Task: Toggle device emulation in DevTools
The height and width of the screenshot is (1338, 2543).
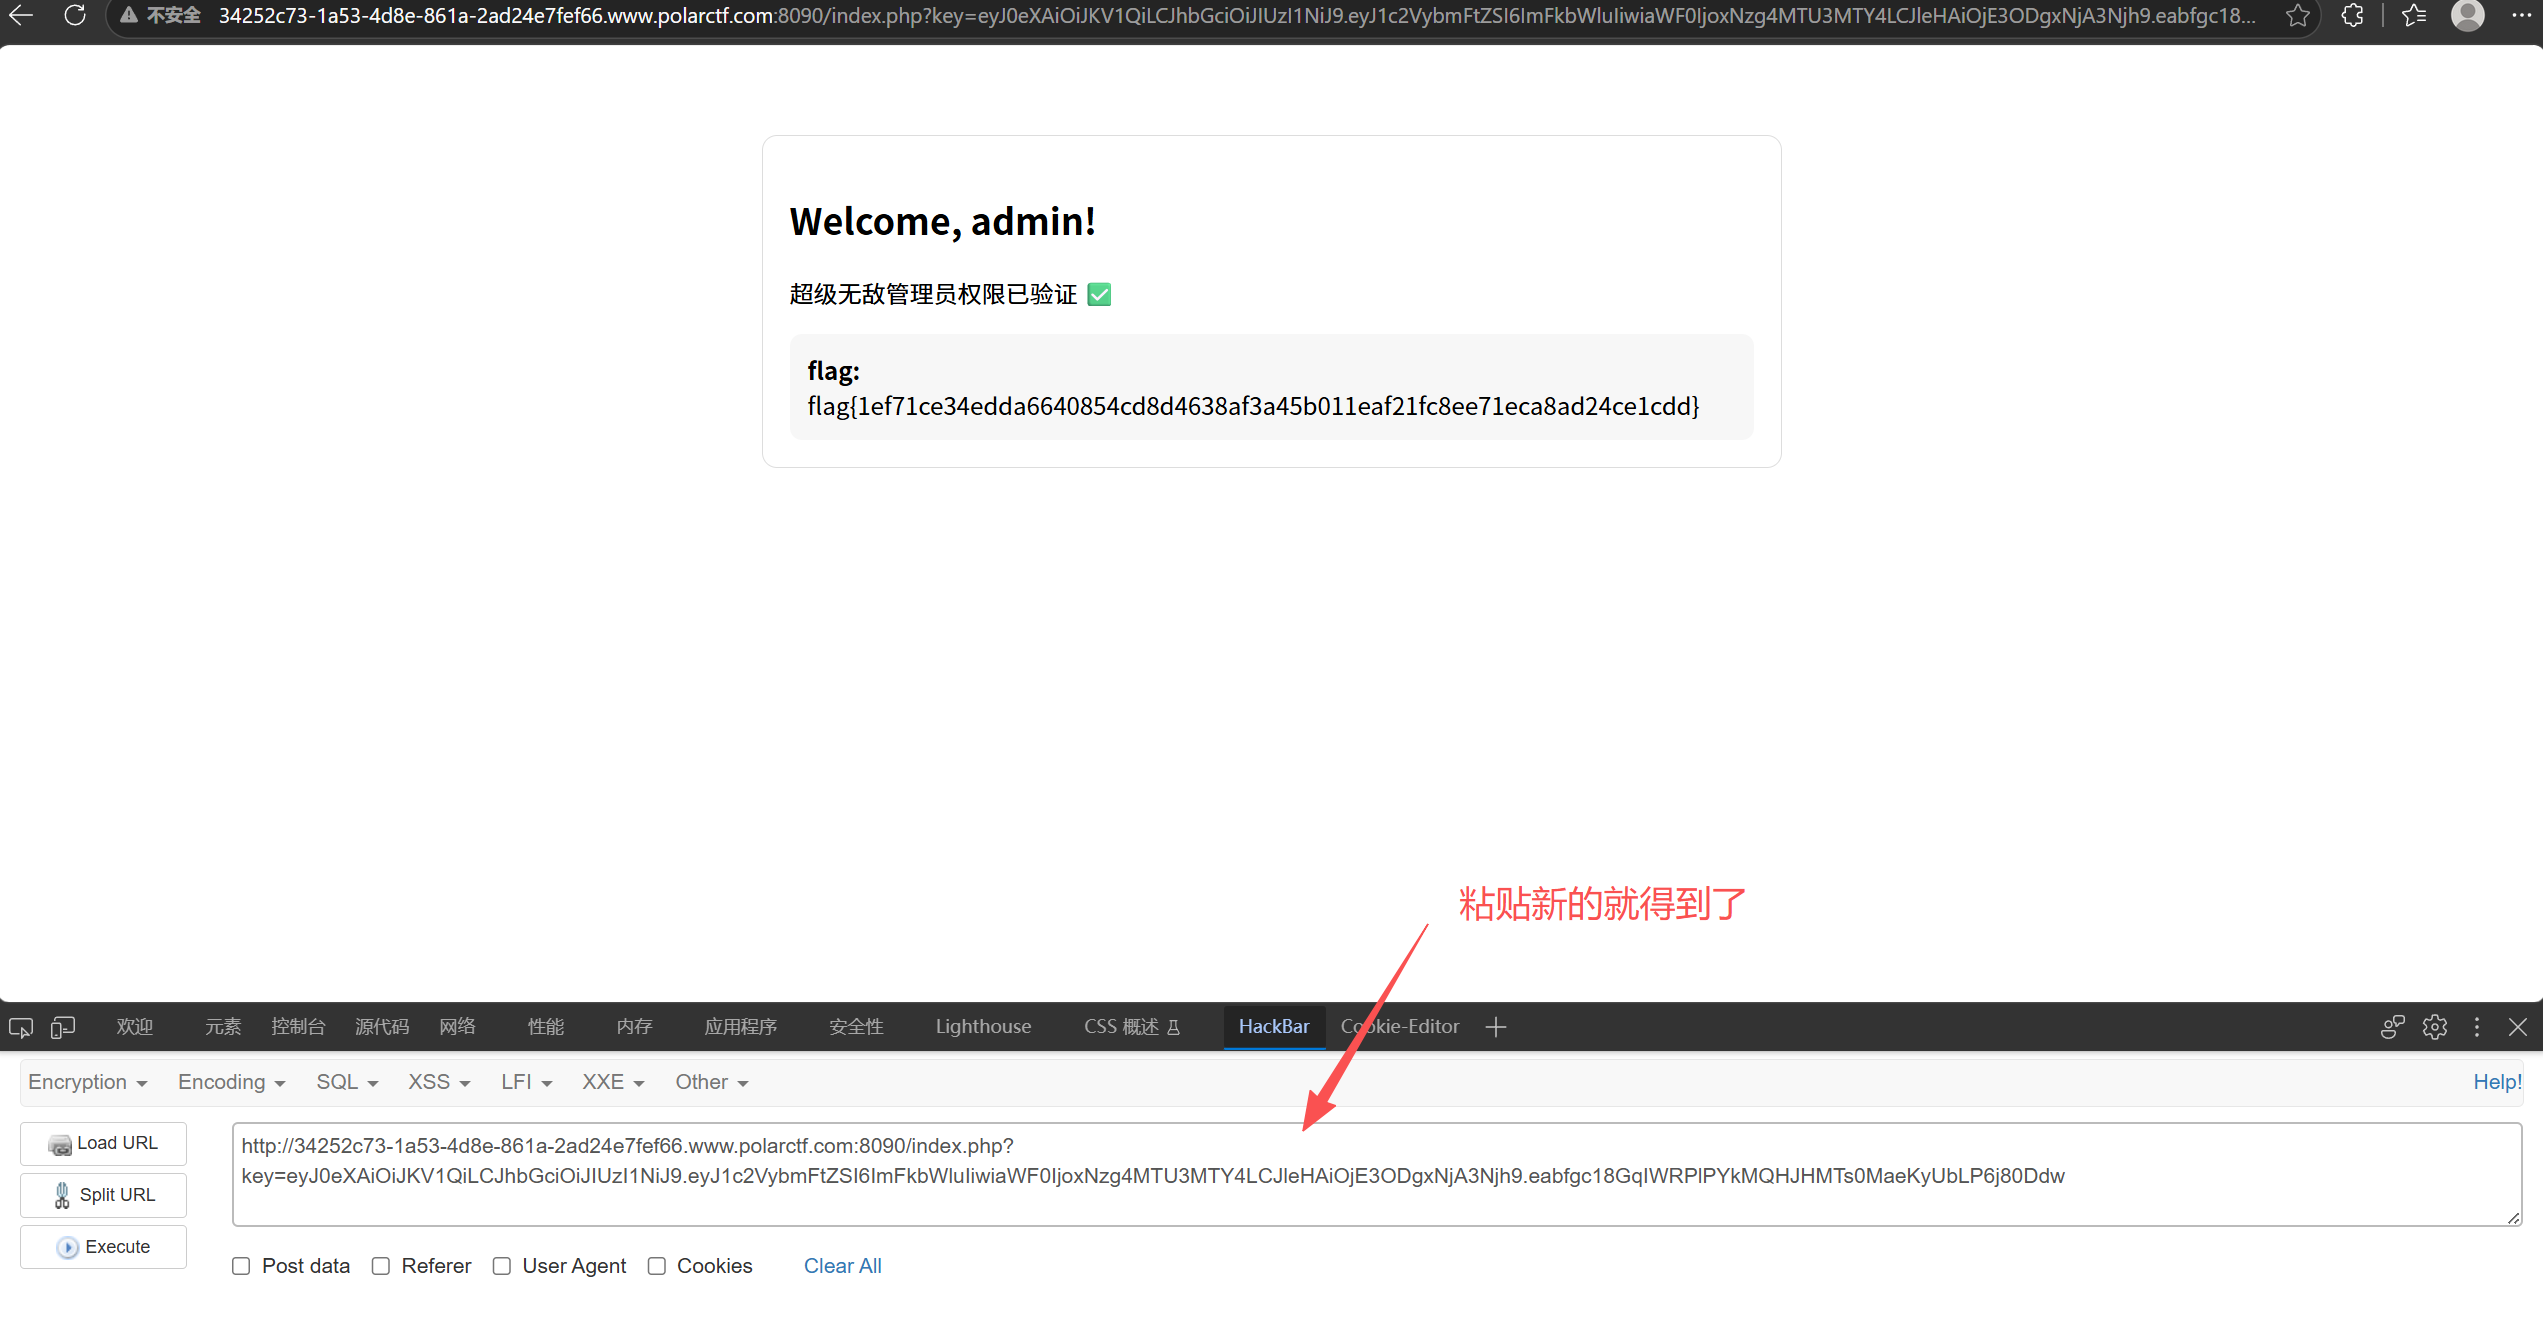Action: coord(63,1027)
